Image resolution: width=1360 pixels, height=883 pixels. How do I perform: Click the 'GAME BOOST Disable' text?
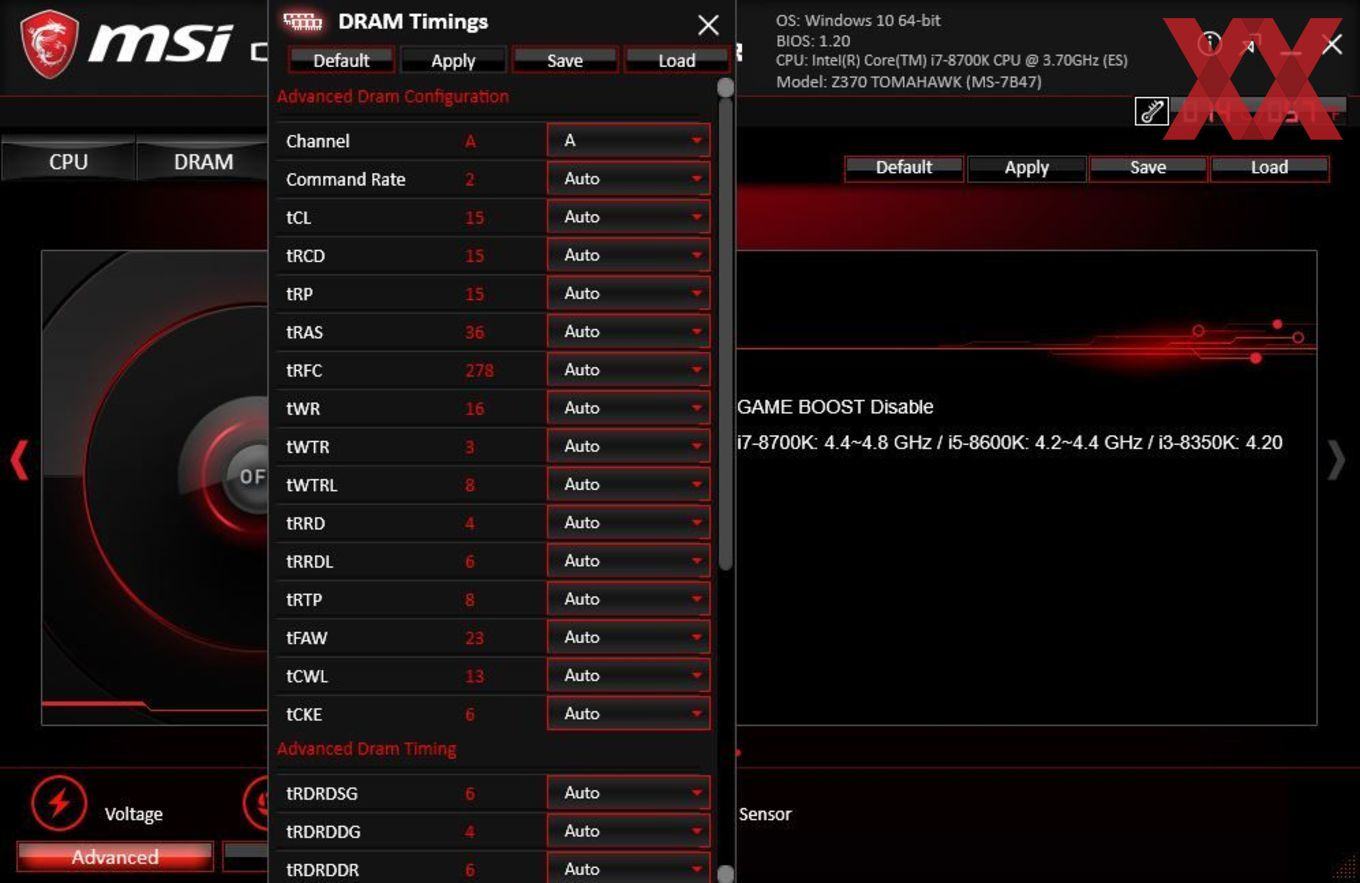835,407
